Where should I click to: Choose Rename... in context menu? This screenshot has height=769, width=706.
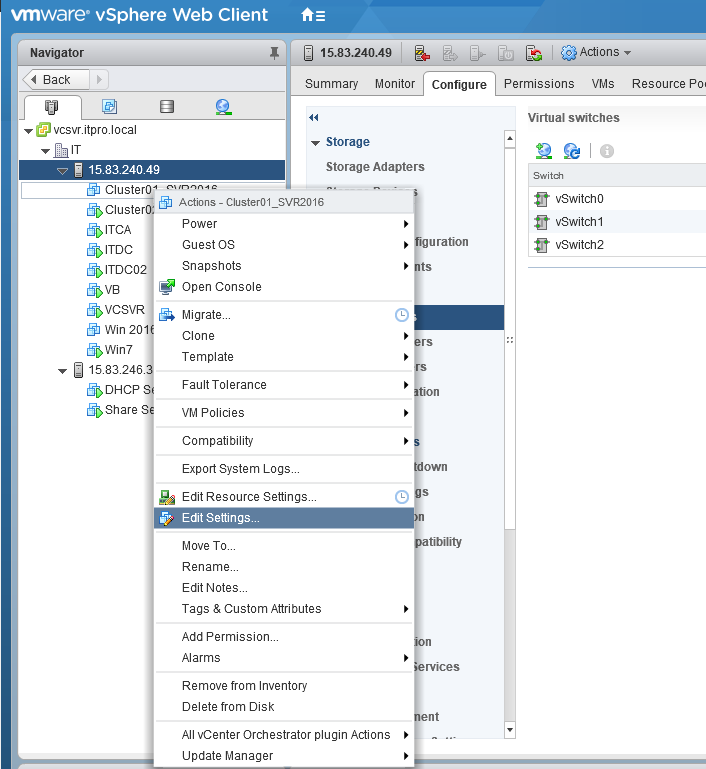pyautogui.click(x=284, y=567)
